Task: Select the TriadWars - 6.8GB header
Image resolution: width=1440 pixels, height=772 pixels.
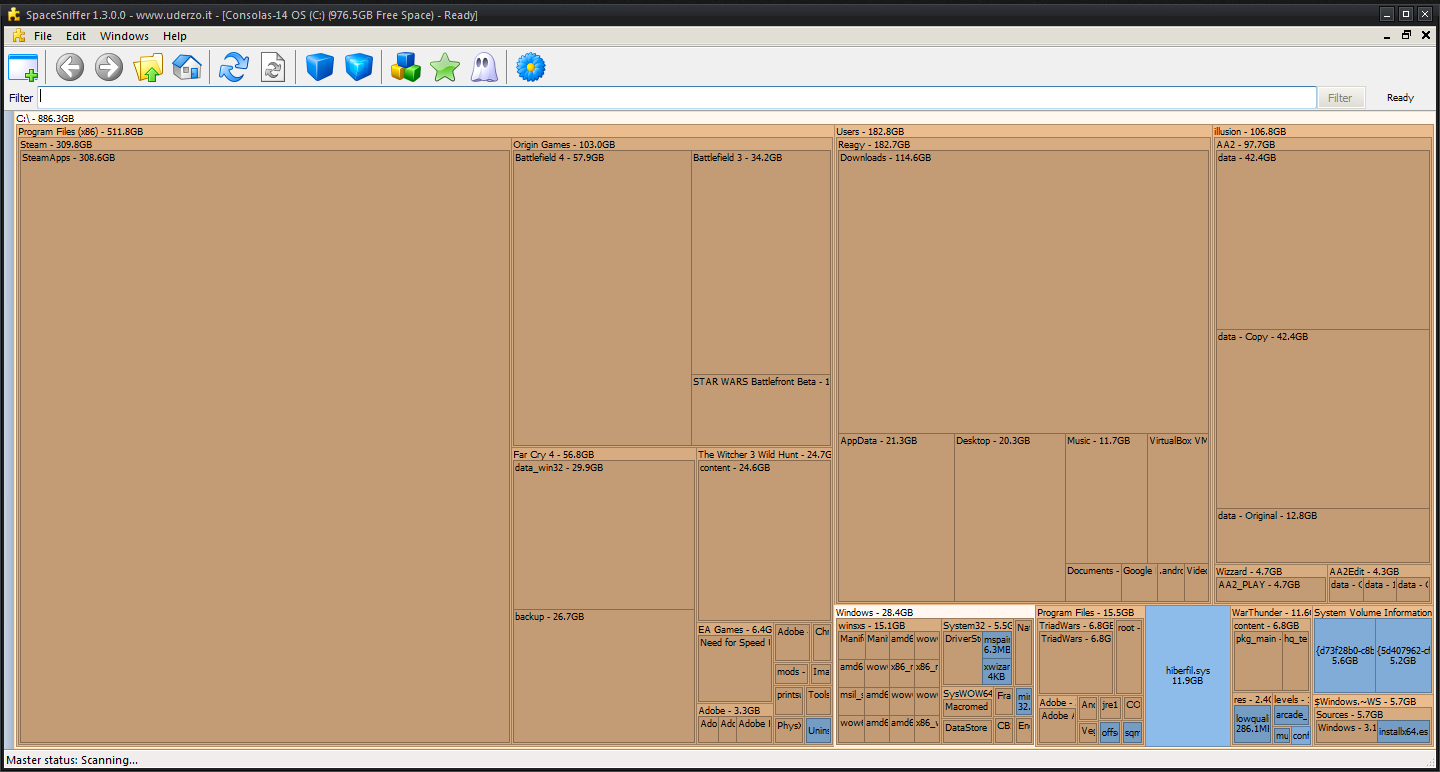Action: point(1075,625)
